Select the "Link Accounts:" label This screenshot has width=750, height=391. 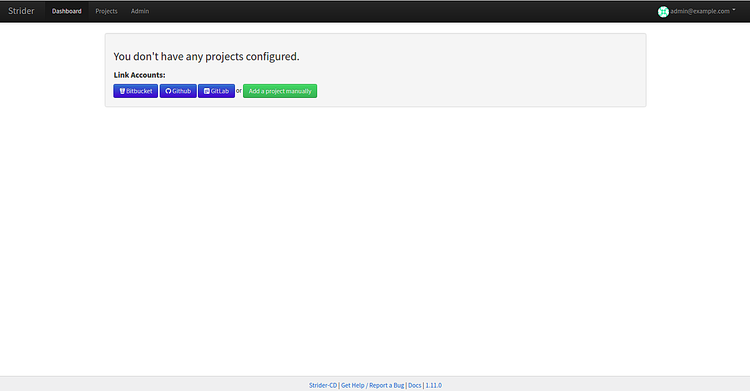click(139, 75)
